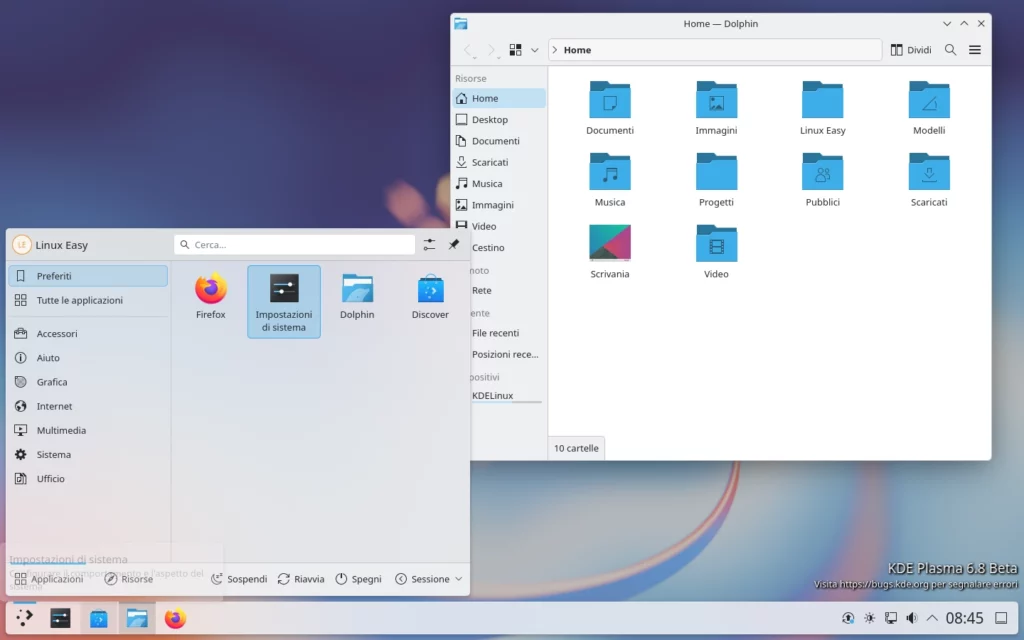
Task: Click the Discover icon in the taskbar
Action: [99, 618]
